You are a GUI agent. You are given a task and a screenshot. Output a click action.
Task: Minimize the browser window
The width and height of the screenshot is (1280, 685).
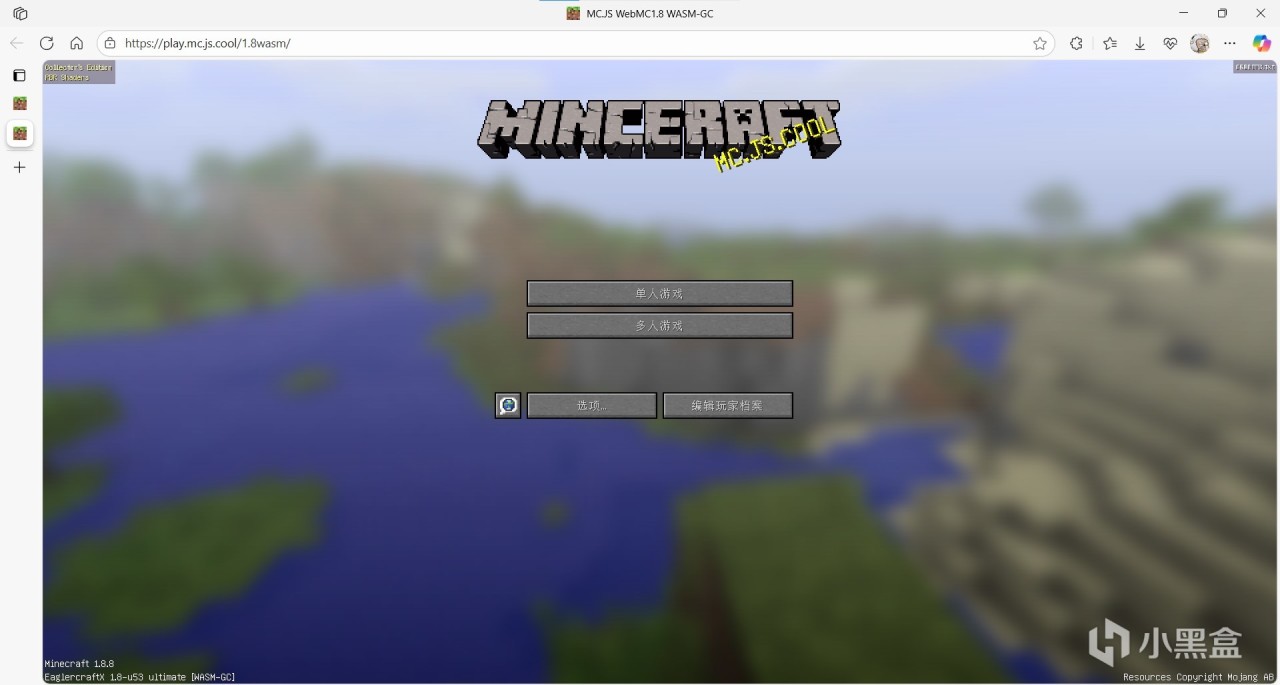click(1184, 13)
